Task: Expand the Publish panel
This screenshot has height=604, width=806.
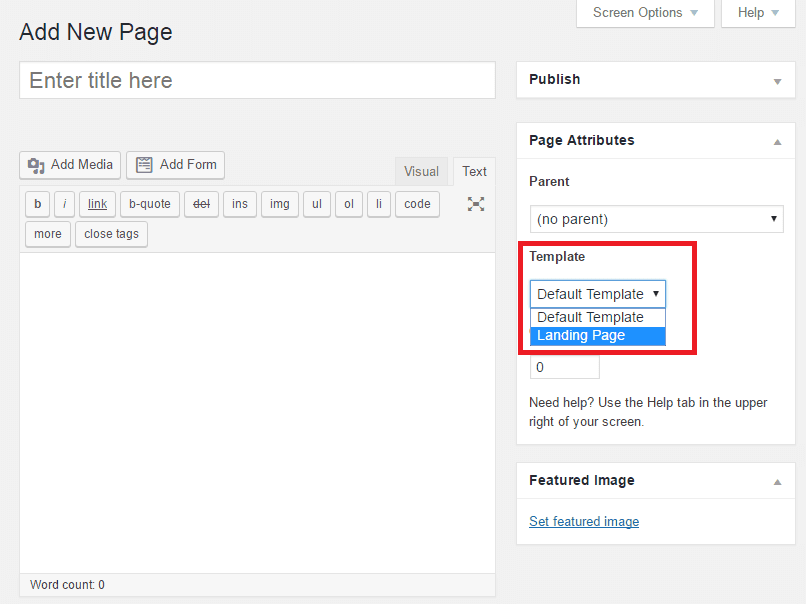Action: [x=778, y=80]
